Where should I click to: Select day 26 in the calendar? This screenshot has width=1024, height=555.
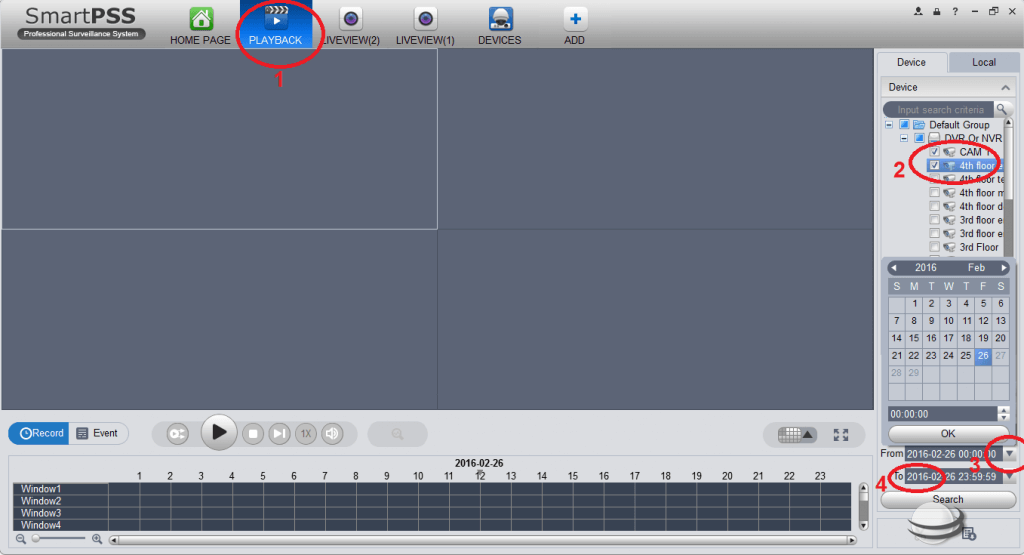983,356
